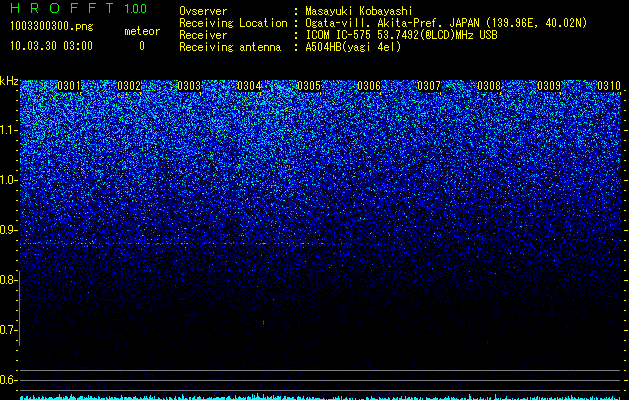
Task: Click the Receiver label
Action: click(203, 35)
